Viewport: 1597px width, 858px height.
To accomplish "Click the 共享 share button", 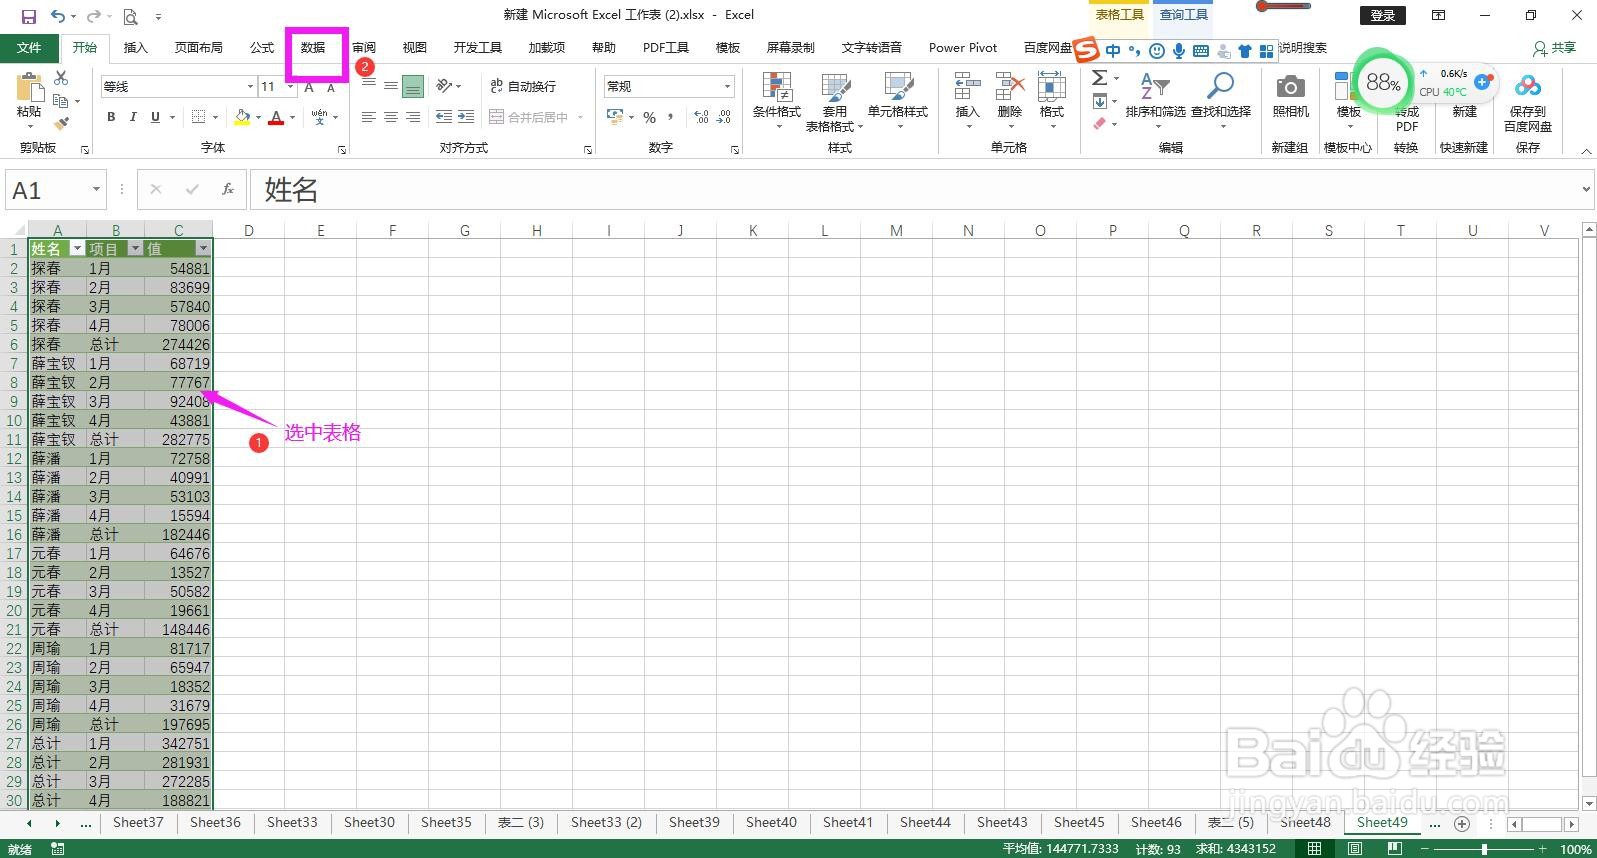I will tap(1555, 48).
